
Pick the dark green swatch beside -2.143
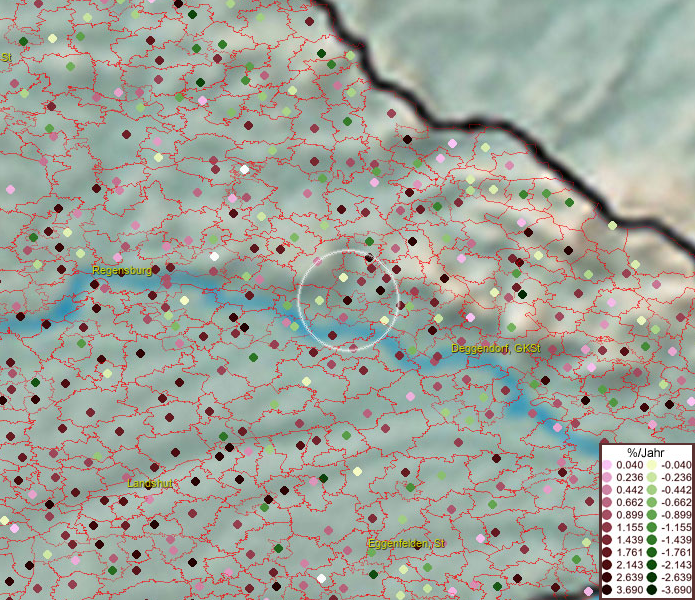[x=652, y=565]
